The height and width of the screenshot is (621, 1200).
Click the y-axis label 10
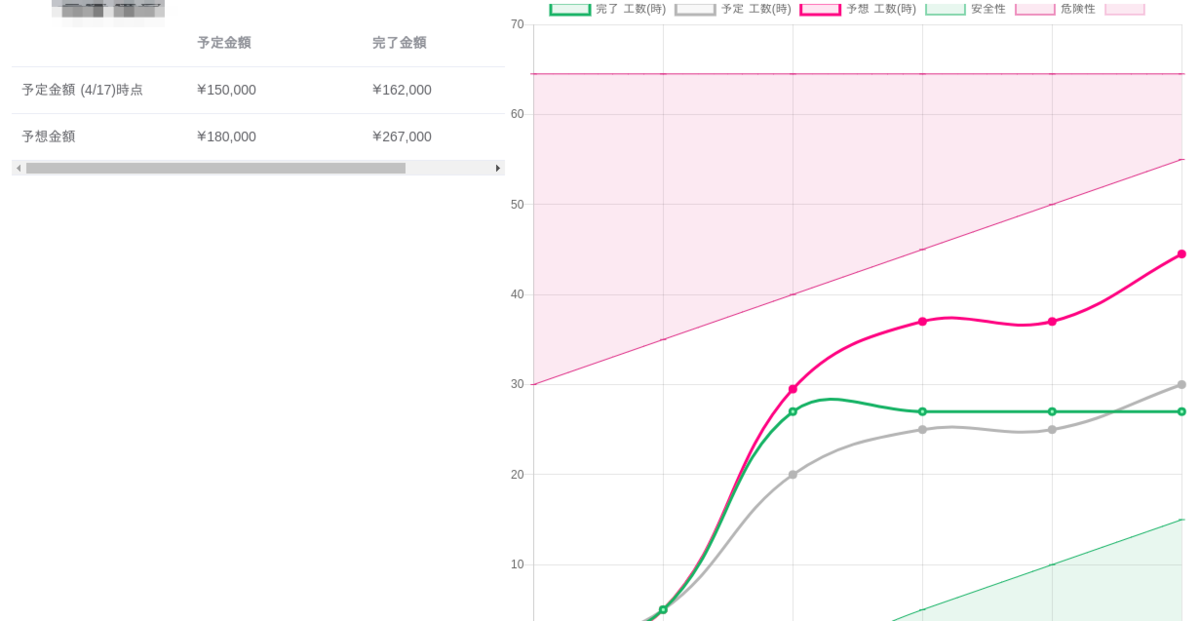517,564
